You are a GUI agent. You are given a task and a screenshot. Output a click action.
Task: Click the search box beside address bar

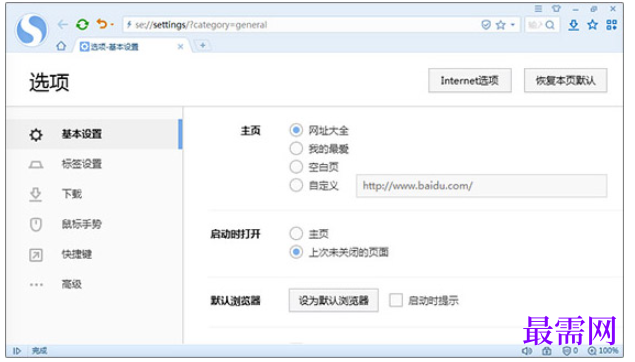[x=542, y=25]
